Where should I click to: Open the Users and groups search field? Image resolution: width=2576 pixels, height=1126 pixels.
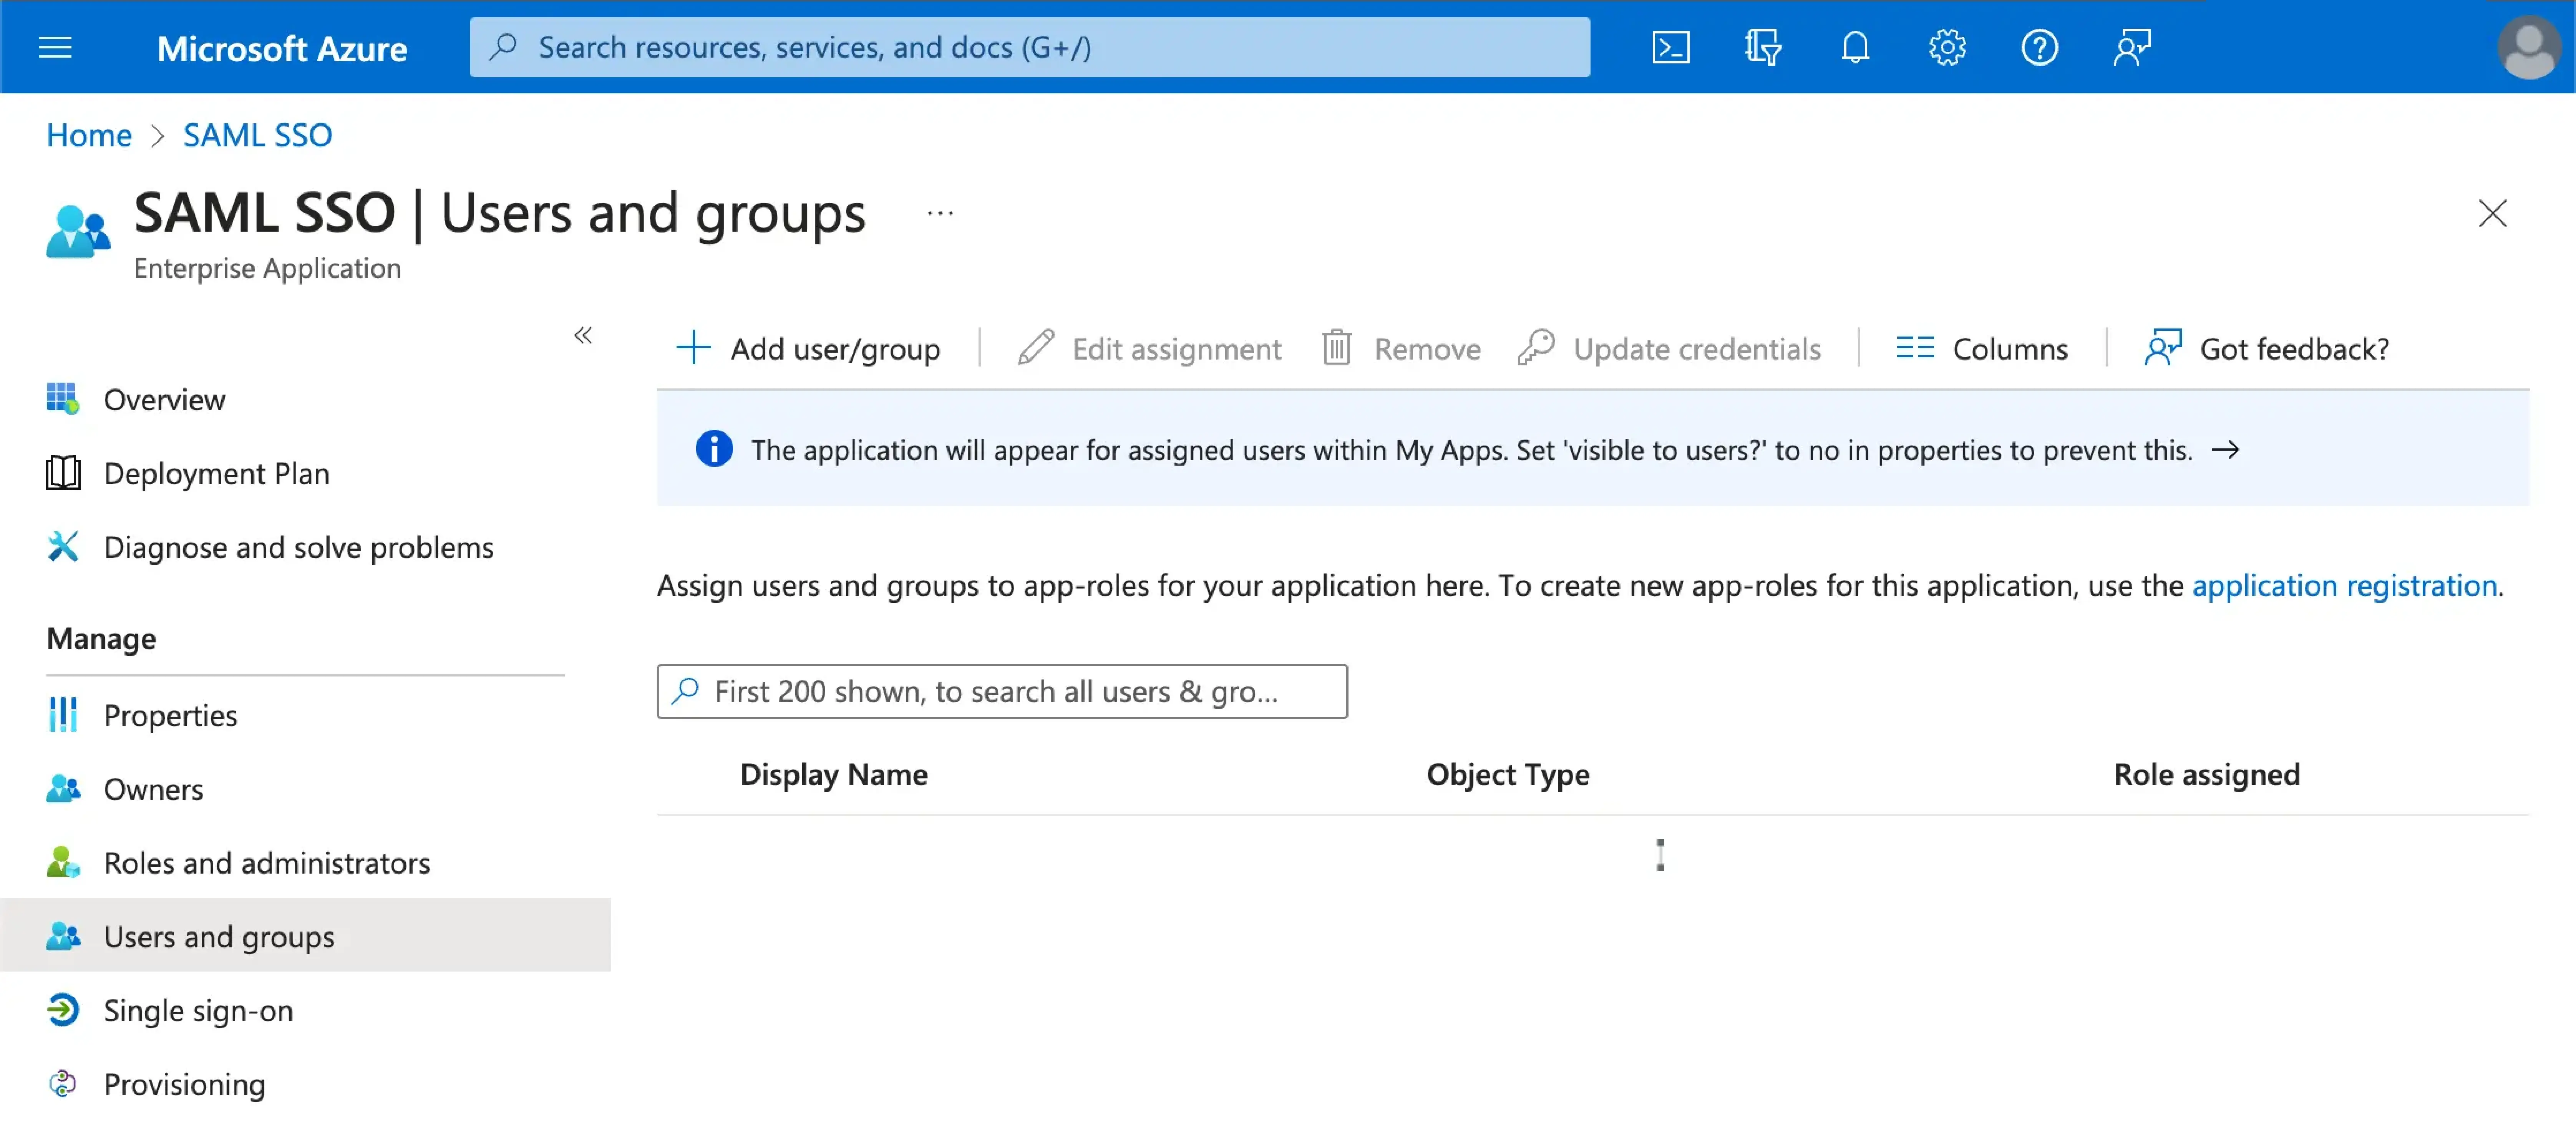click(x=1004, y=690)
